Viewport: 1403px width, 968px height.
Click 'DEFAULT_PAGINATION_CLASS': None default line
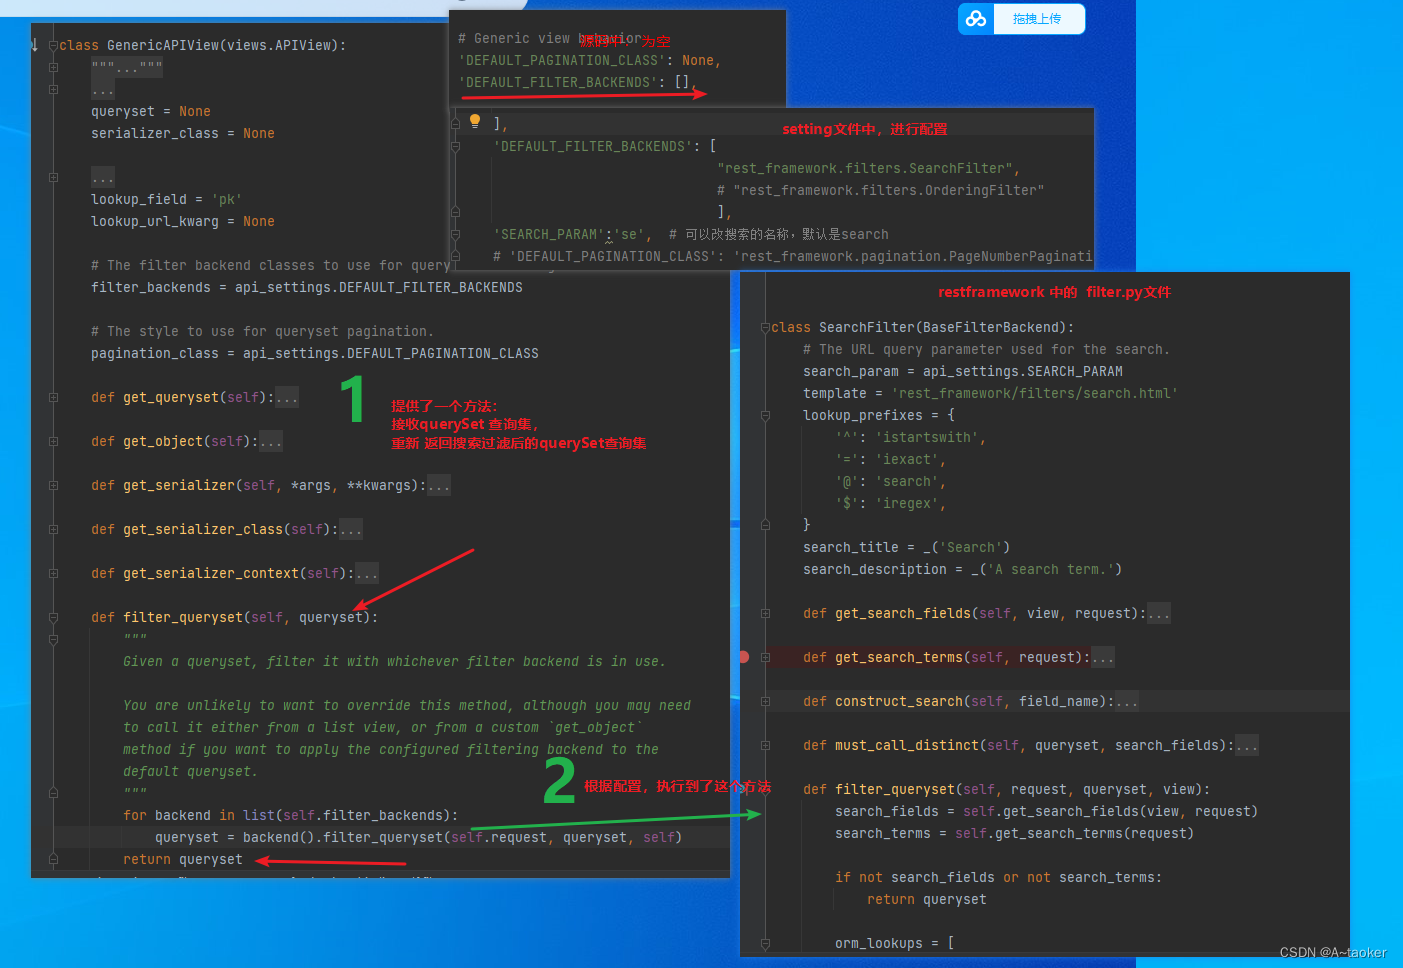click(x=589, y=60)
